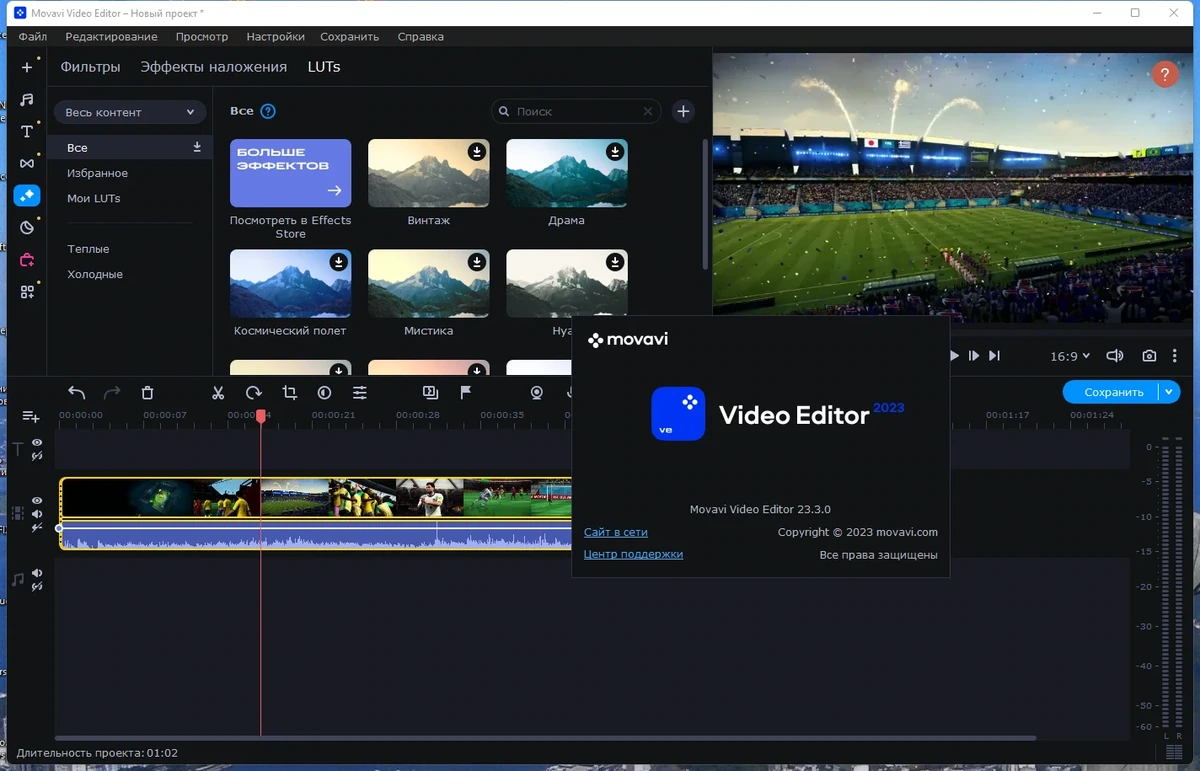Image resolution: width=1200 pixels, height=771 pixels.
Task: Switch to the Эффекты наложения tab
Action: (213, 67)
